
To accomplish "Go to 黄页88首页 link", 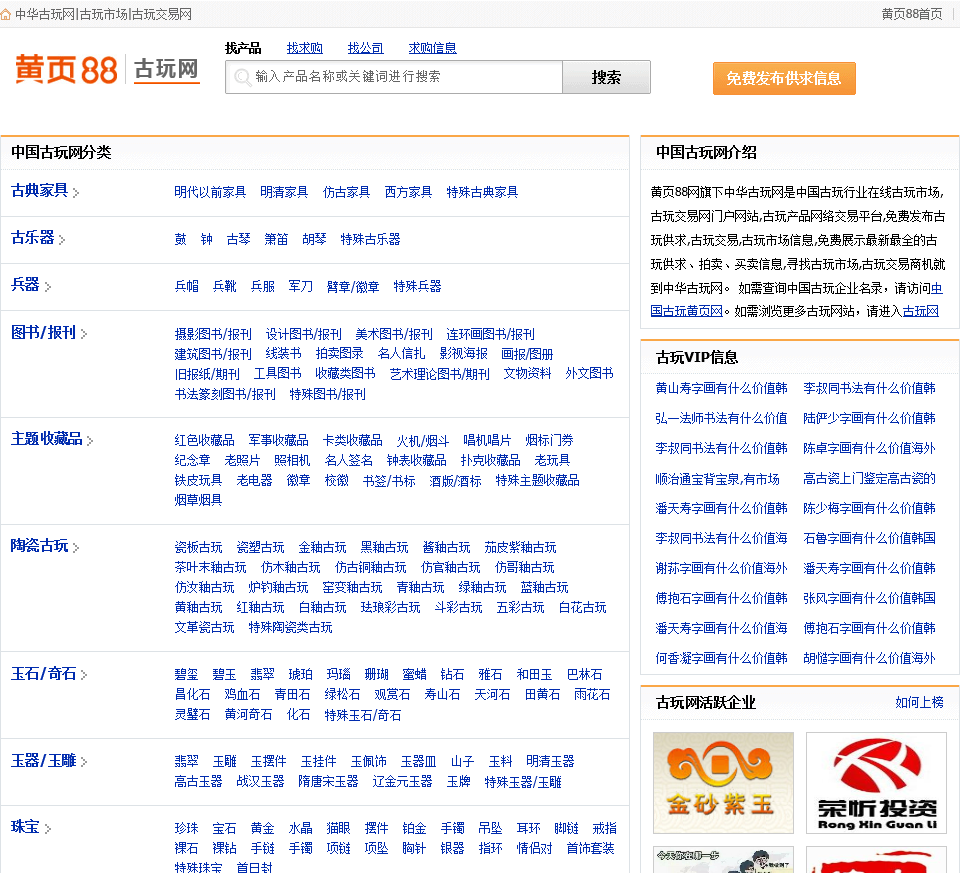I will click(912, 14).
